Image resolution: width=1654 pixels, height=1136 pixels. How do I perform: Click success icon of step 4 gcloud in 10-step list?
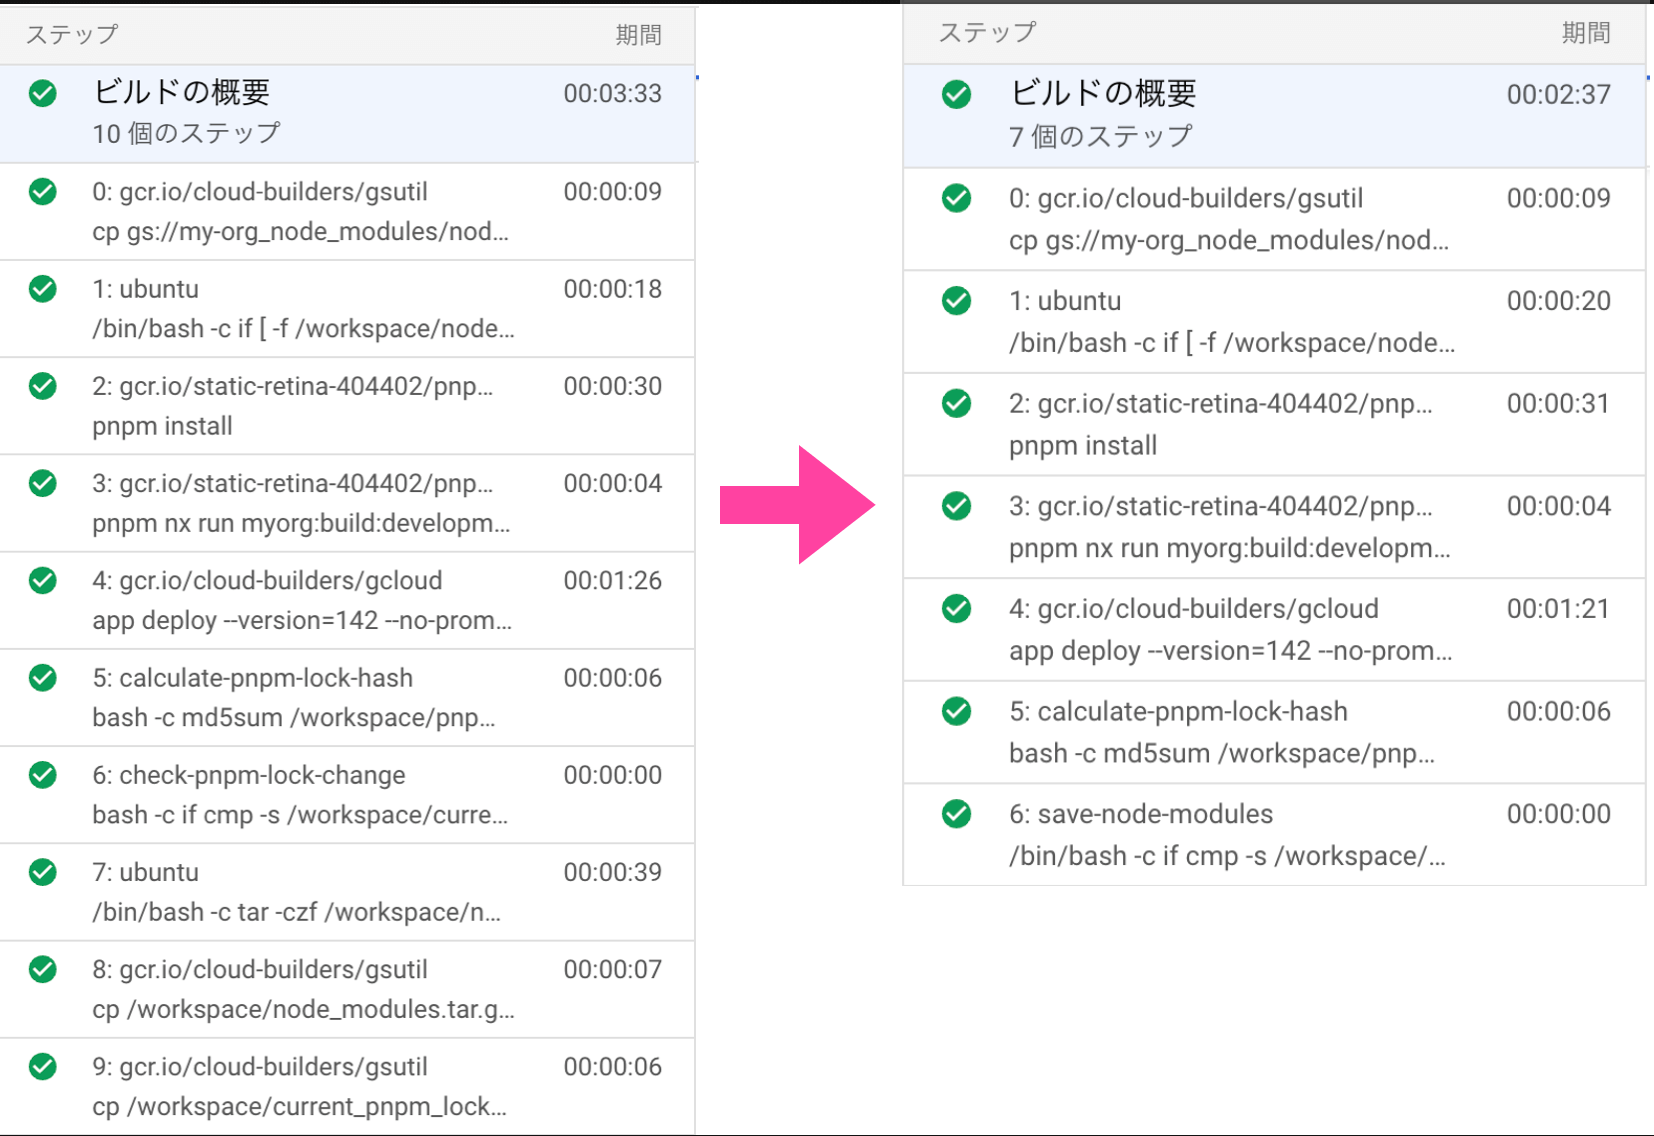click(43, 580)
